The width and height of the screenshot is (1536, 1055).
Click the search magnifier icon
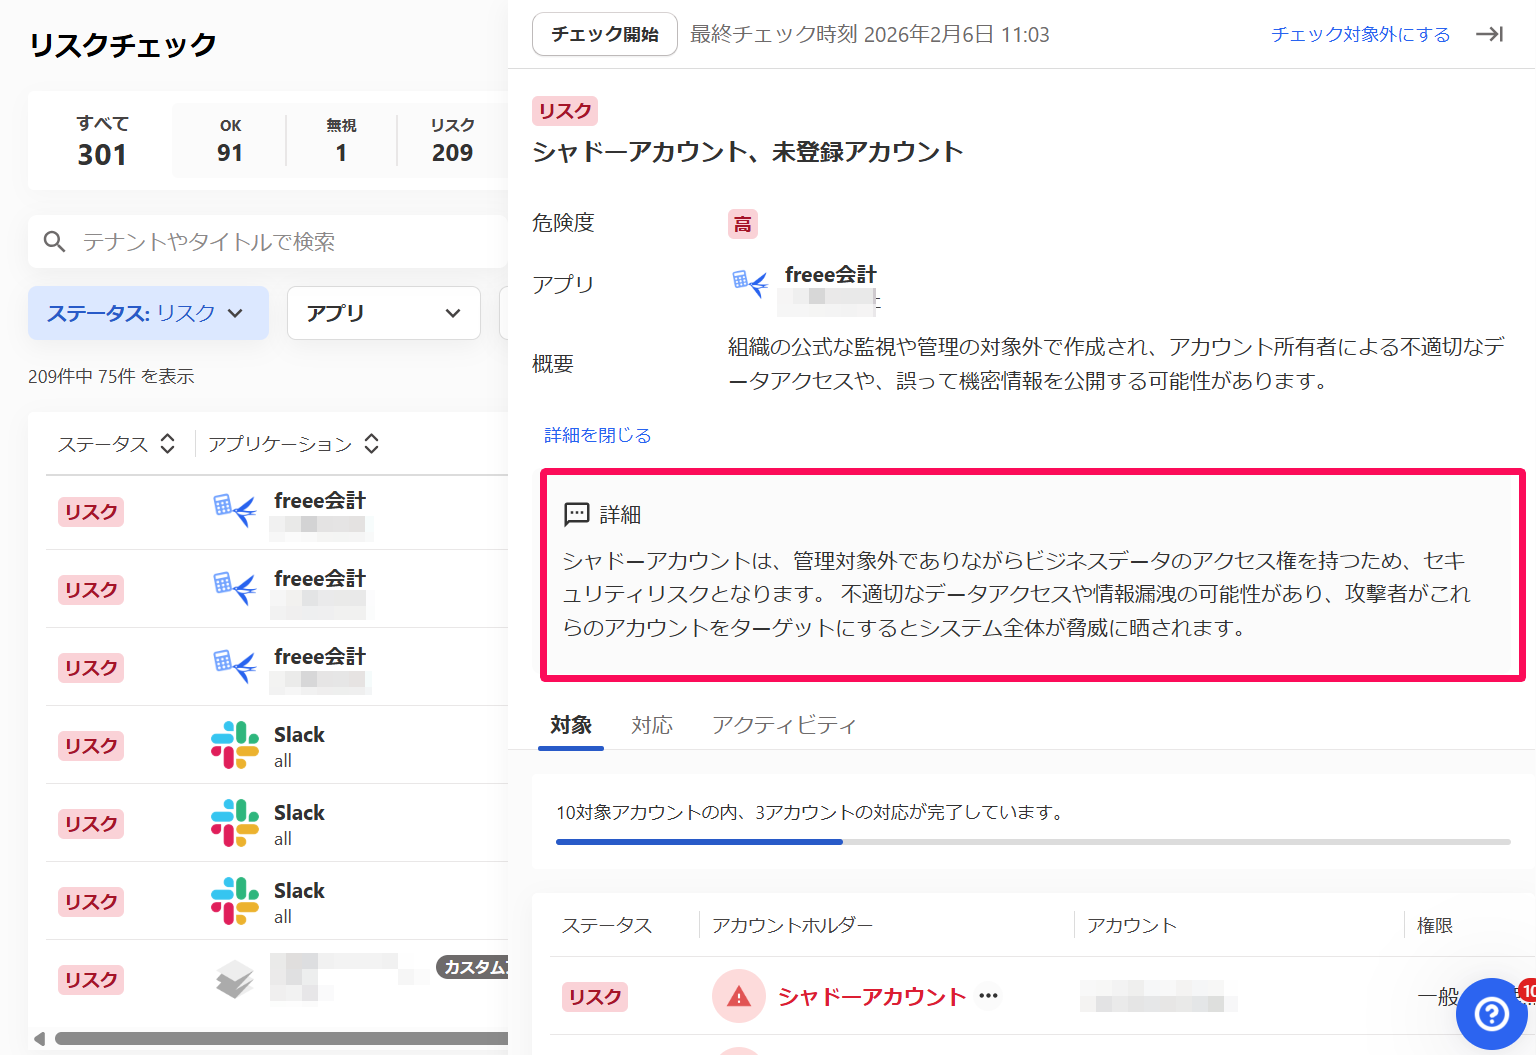point(54,242)
